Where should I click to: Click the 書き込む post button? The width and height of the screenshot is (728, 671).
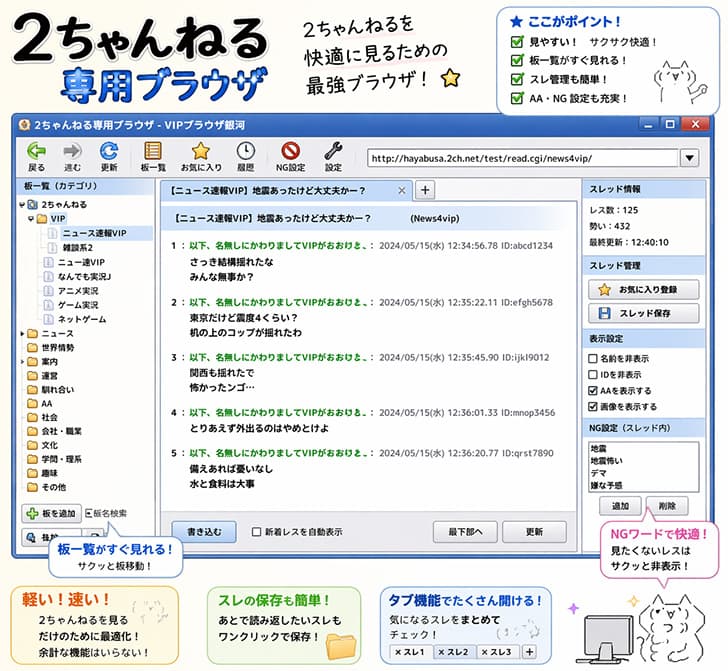tap(204, 532)
